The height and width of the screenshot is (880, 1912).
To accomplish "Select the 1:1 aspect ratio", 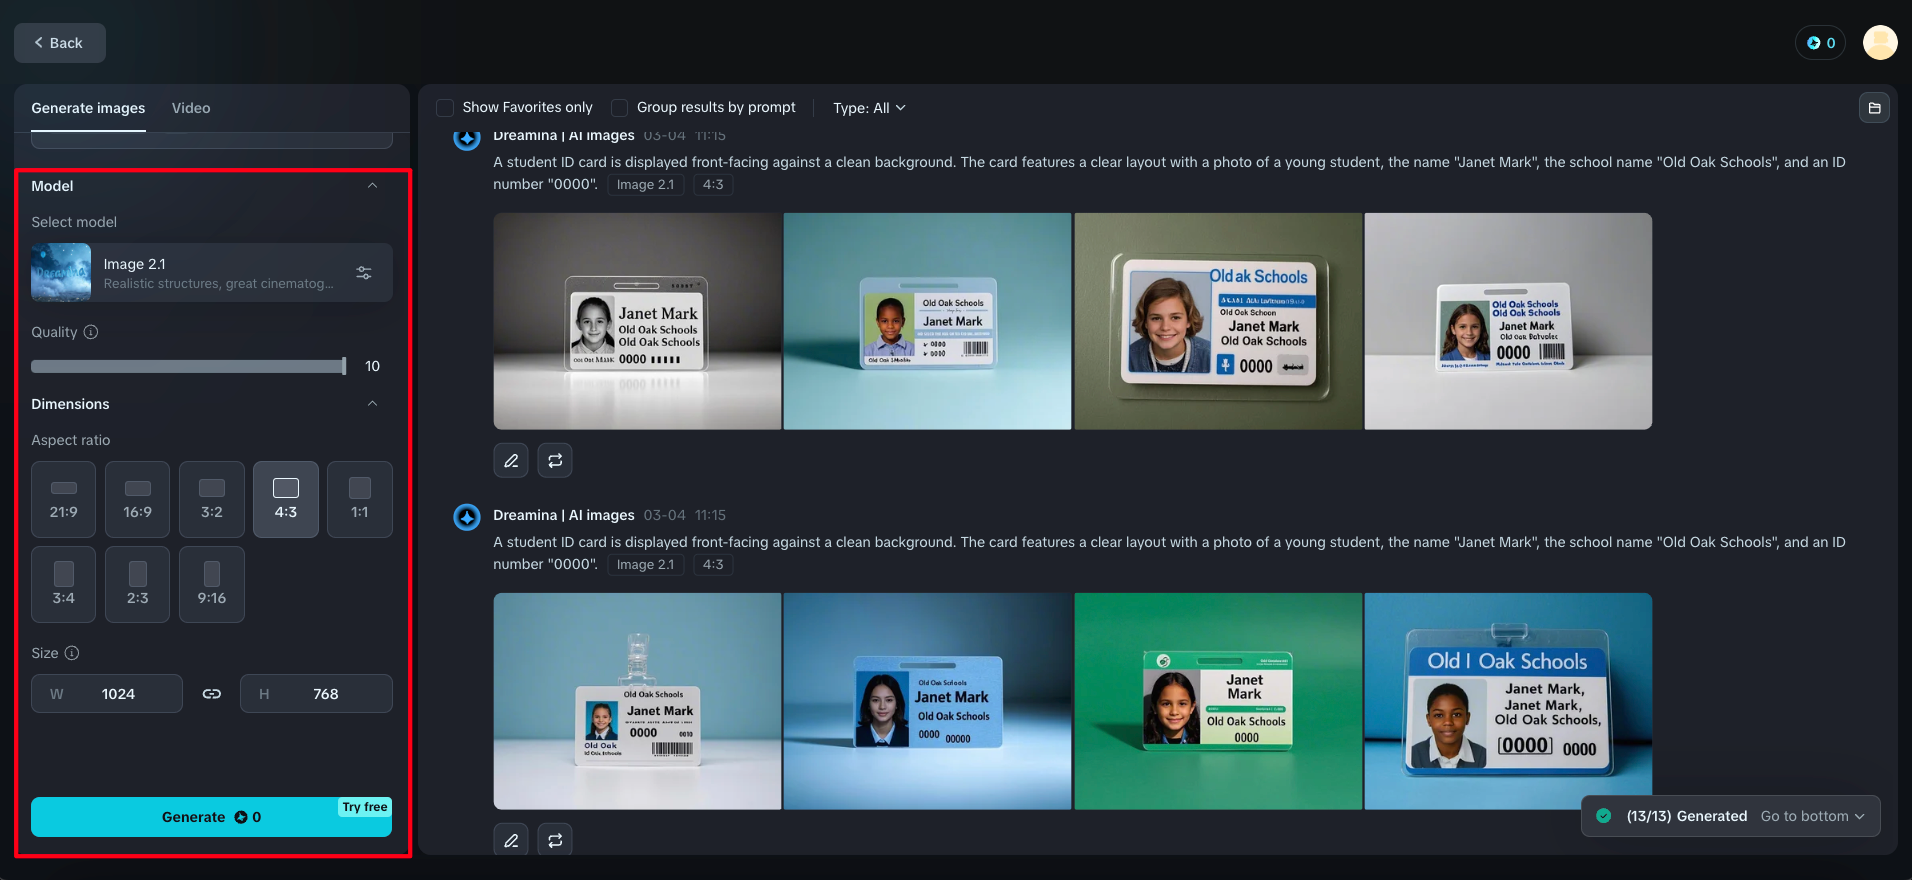I will click(x=360, y=500).
